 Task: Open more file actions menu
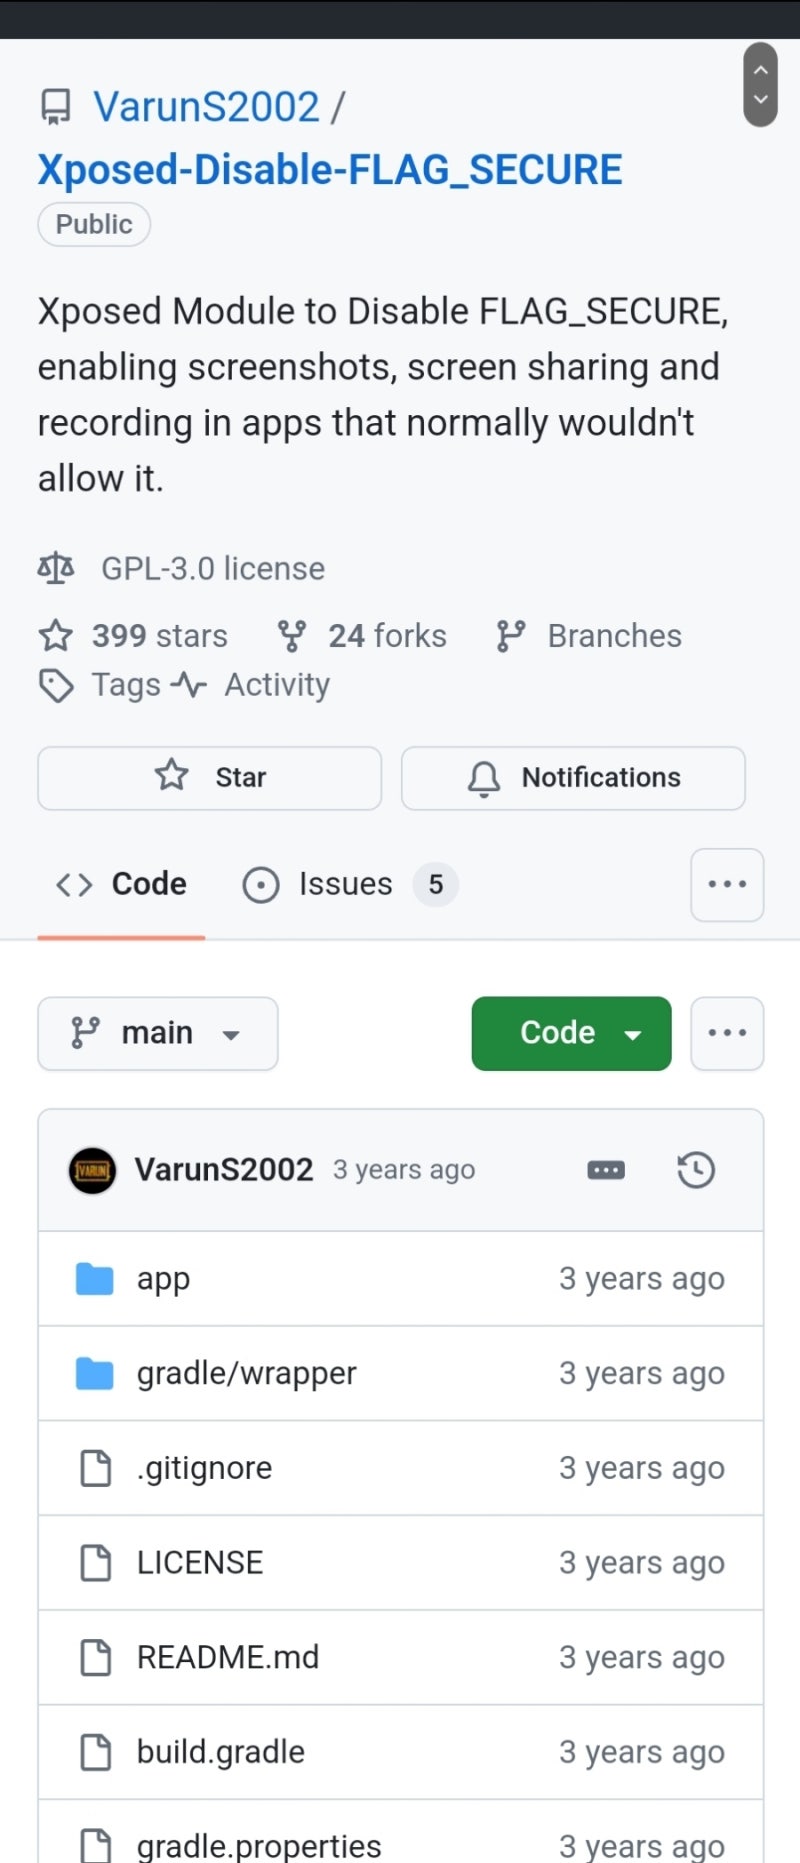point(727,1033)
